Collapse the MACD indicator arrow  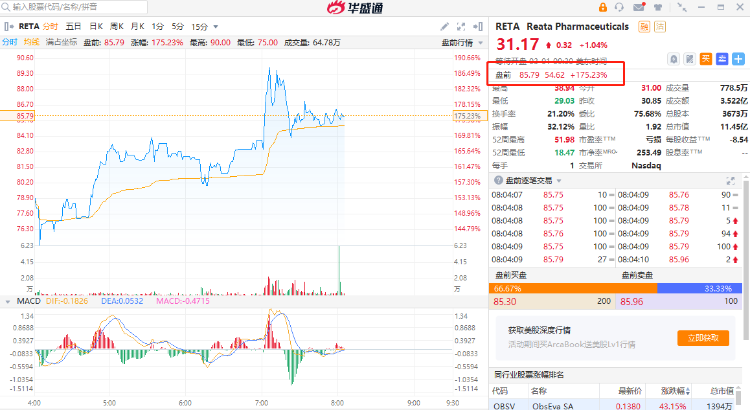click(8, 301)
